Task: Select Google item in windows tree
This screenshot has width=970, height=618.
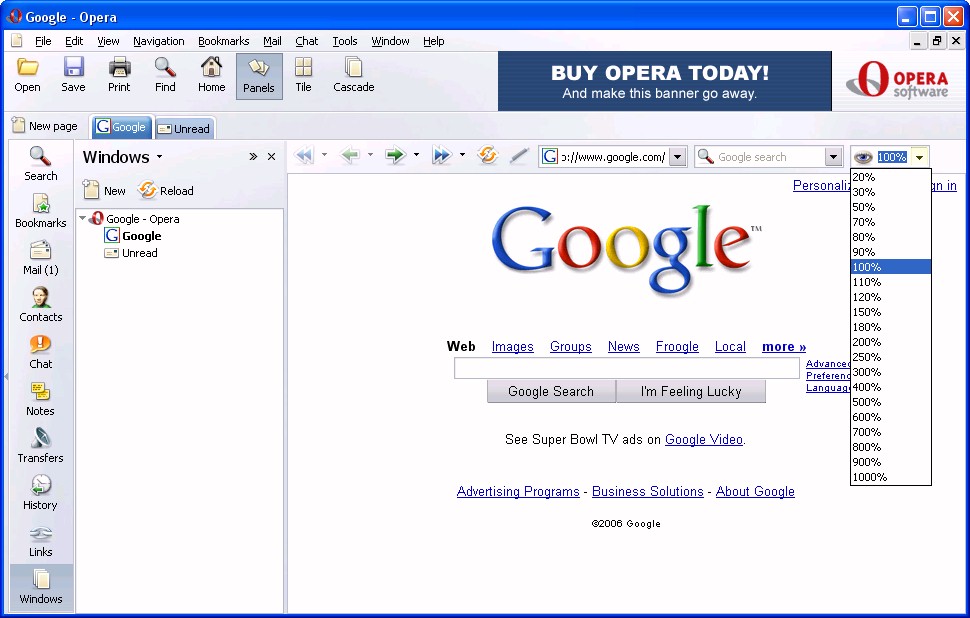Action: point(133,236)
